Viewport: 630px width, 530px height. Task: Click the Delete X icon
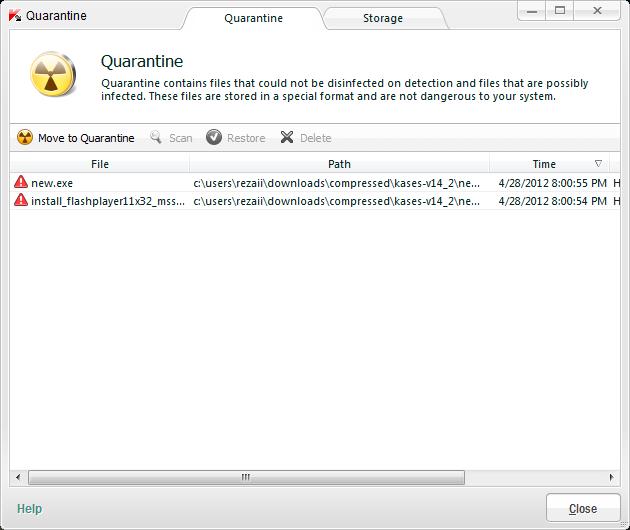286,137
